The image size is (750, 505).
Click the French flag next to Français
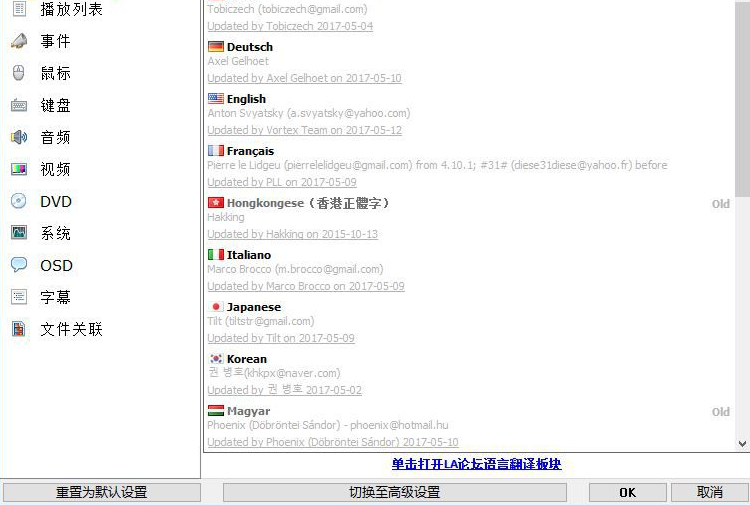pyautogui.click(x=216, y=151)
